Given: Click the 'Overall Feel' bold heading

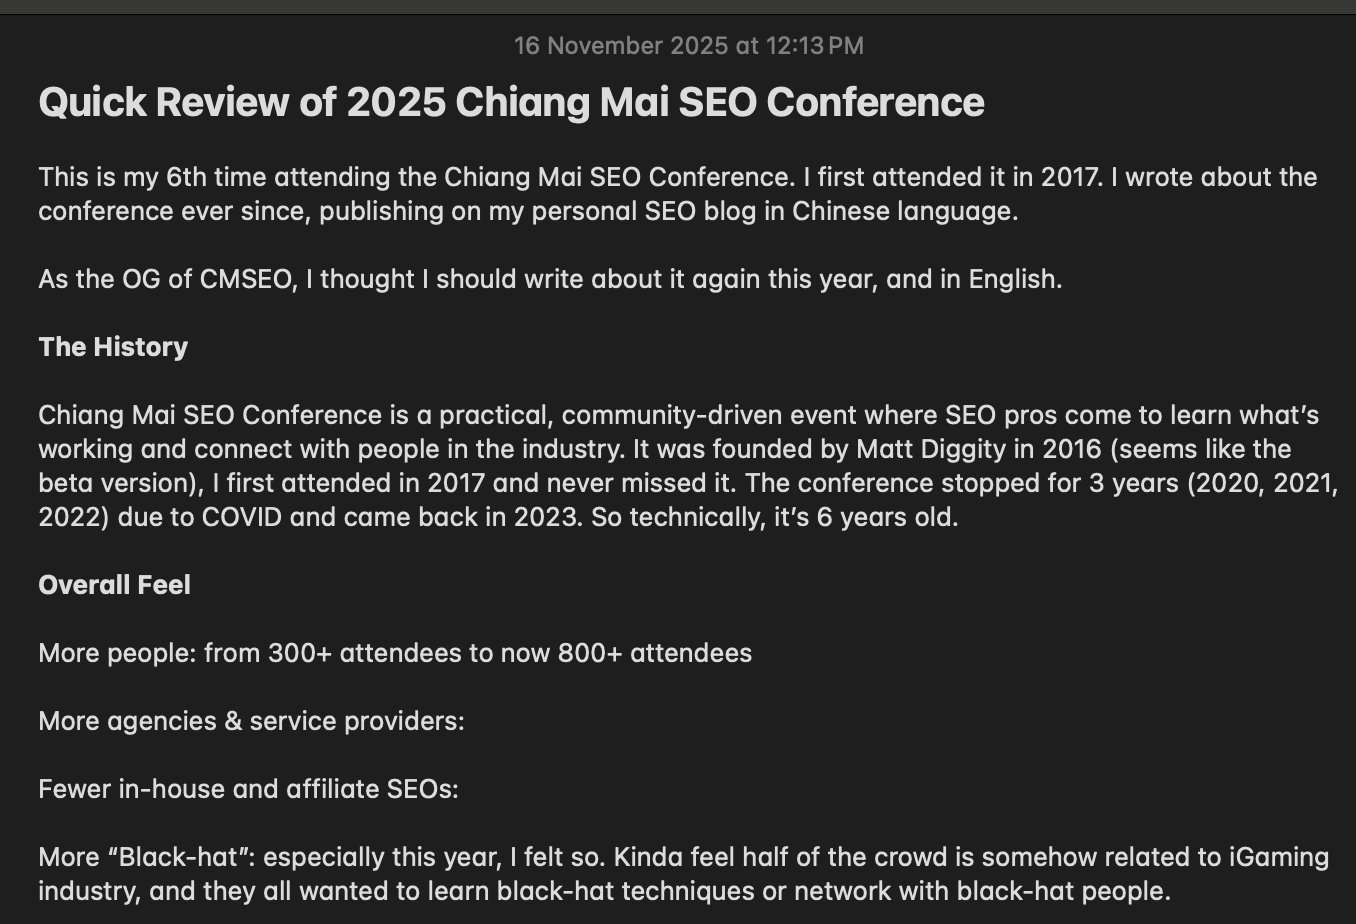Looking at the screenshot, I should 114,585.
